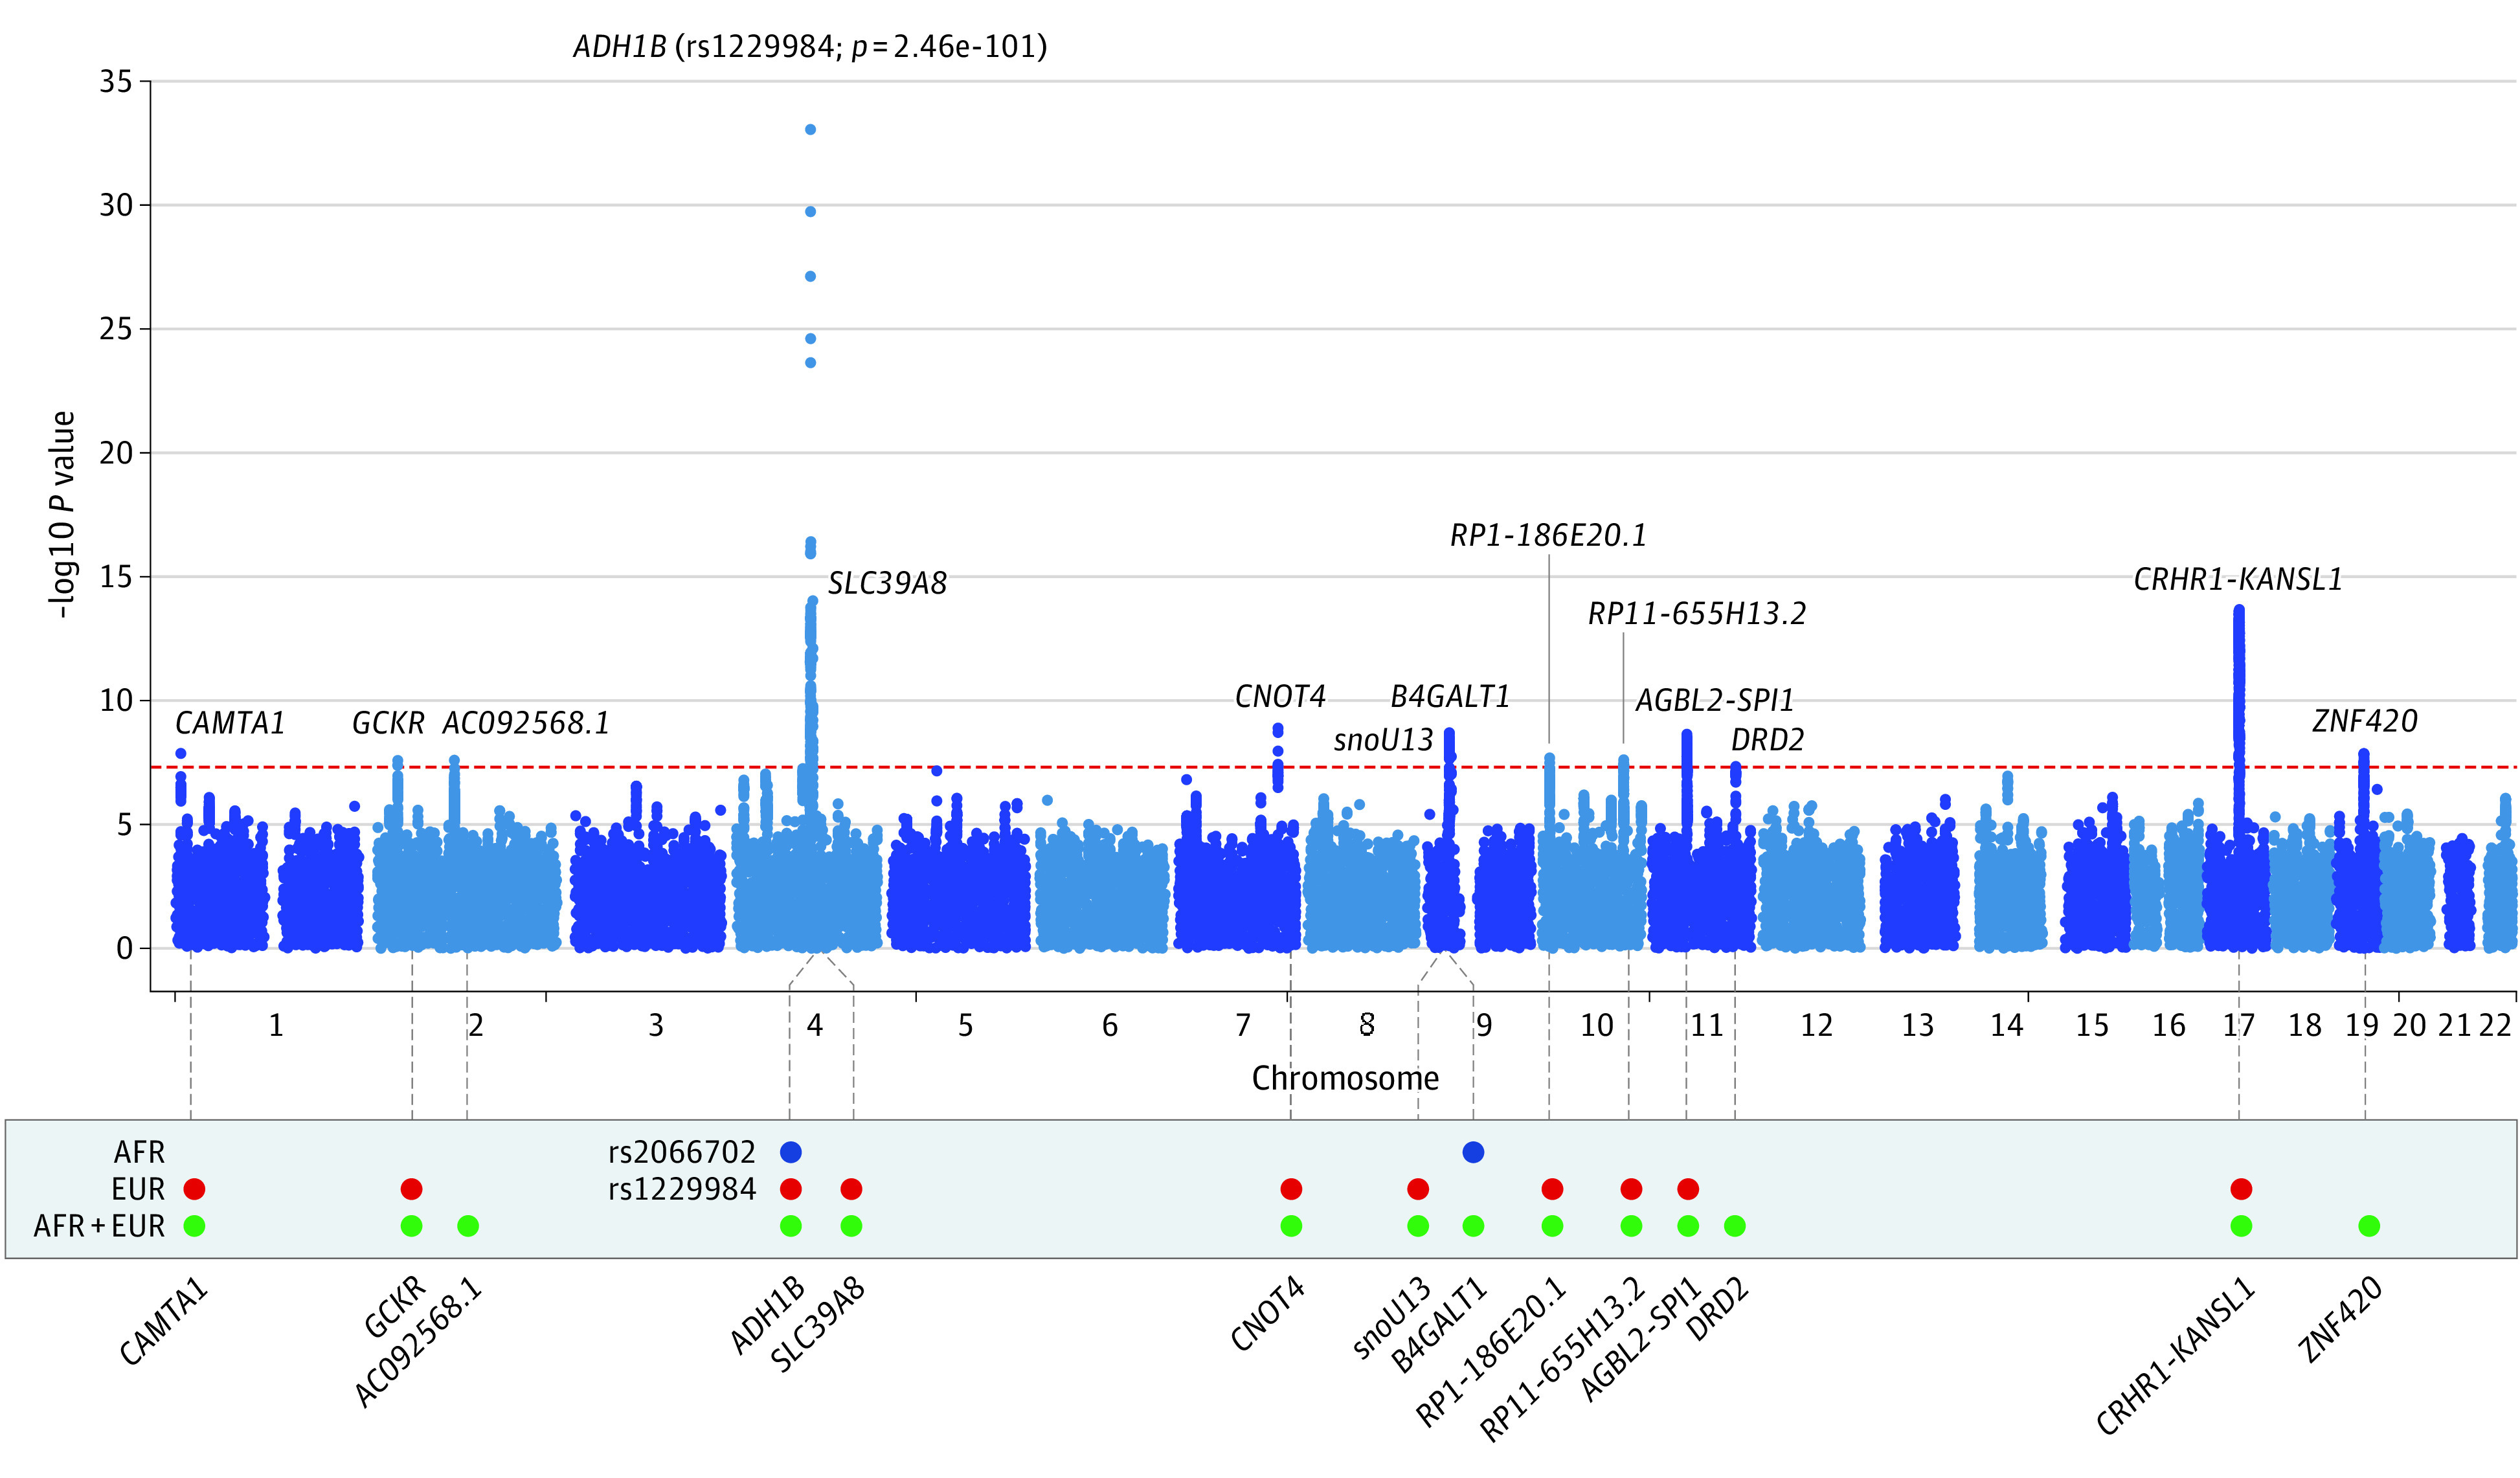2520x1478 pixels.
Task: Click the chromosome 4 data point near 27
Action: 810,276
